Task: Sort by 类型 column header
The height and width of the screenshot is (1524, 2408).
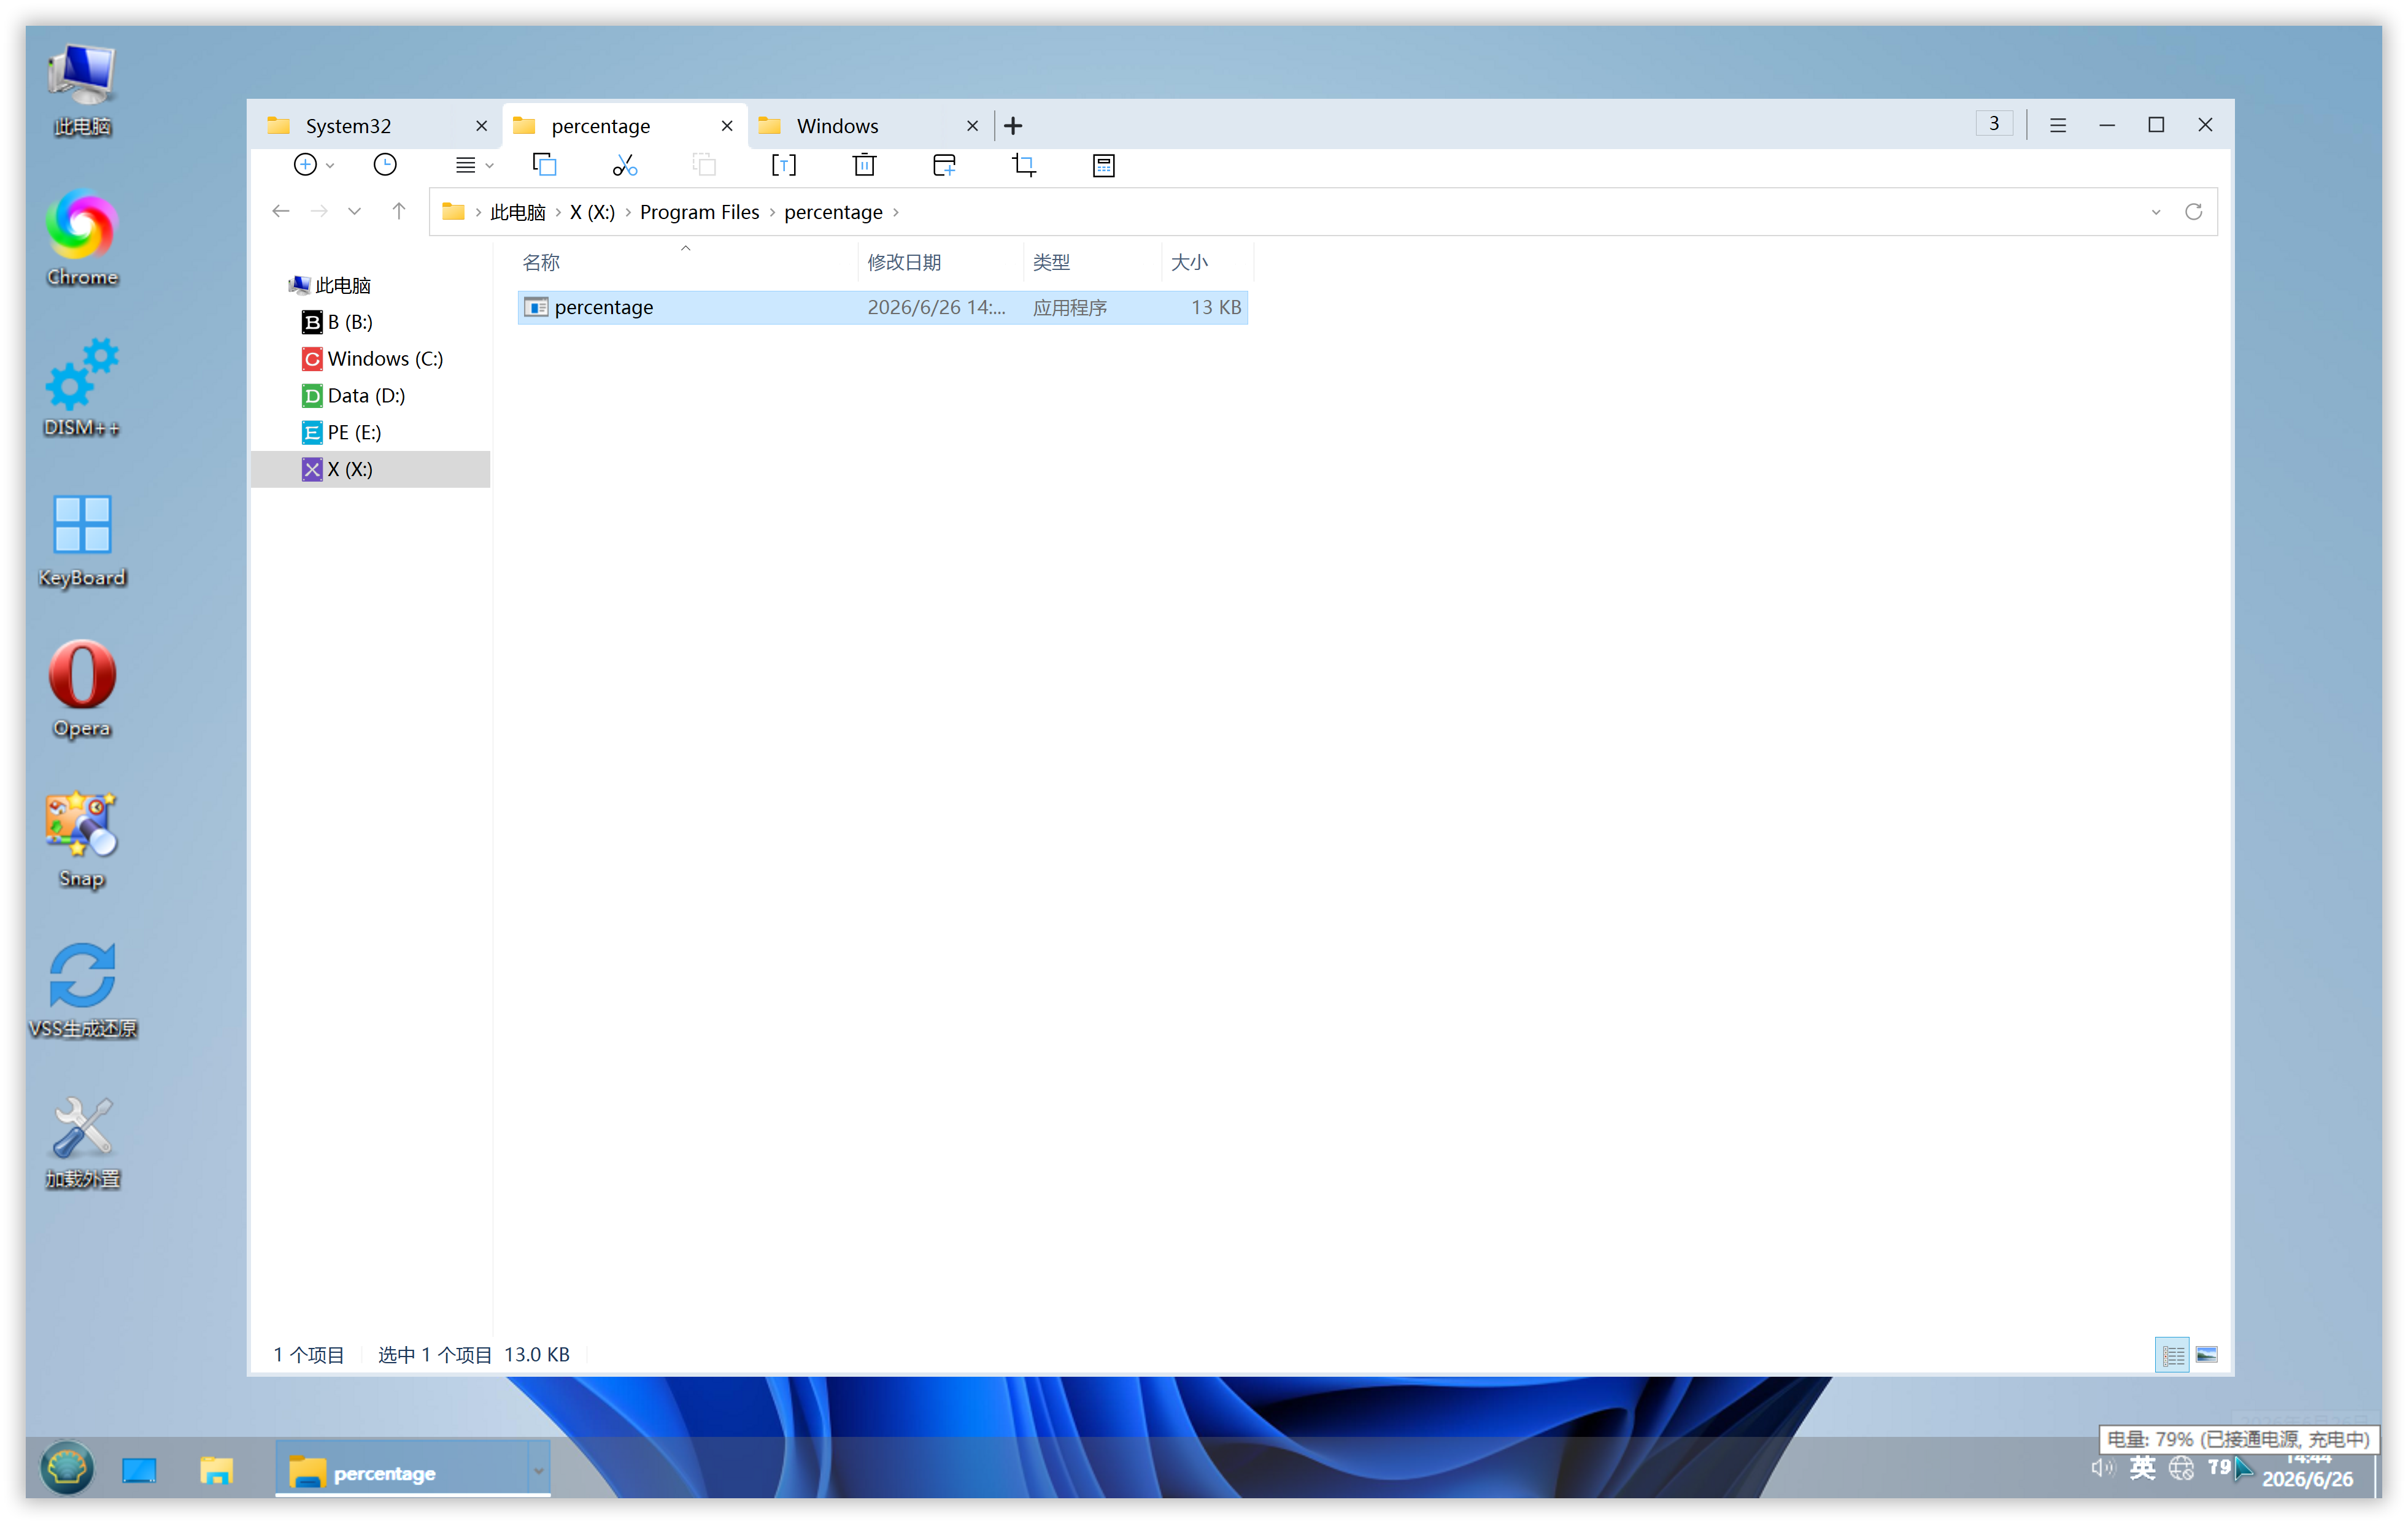Action: pyautogui.click(x=1092, y=262)
